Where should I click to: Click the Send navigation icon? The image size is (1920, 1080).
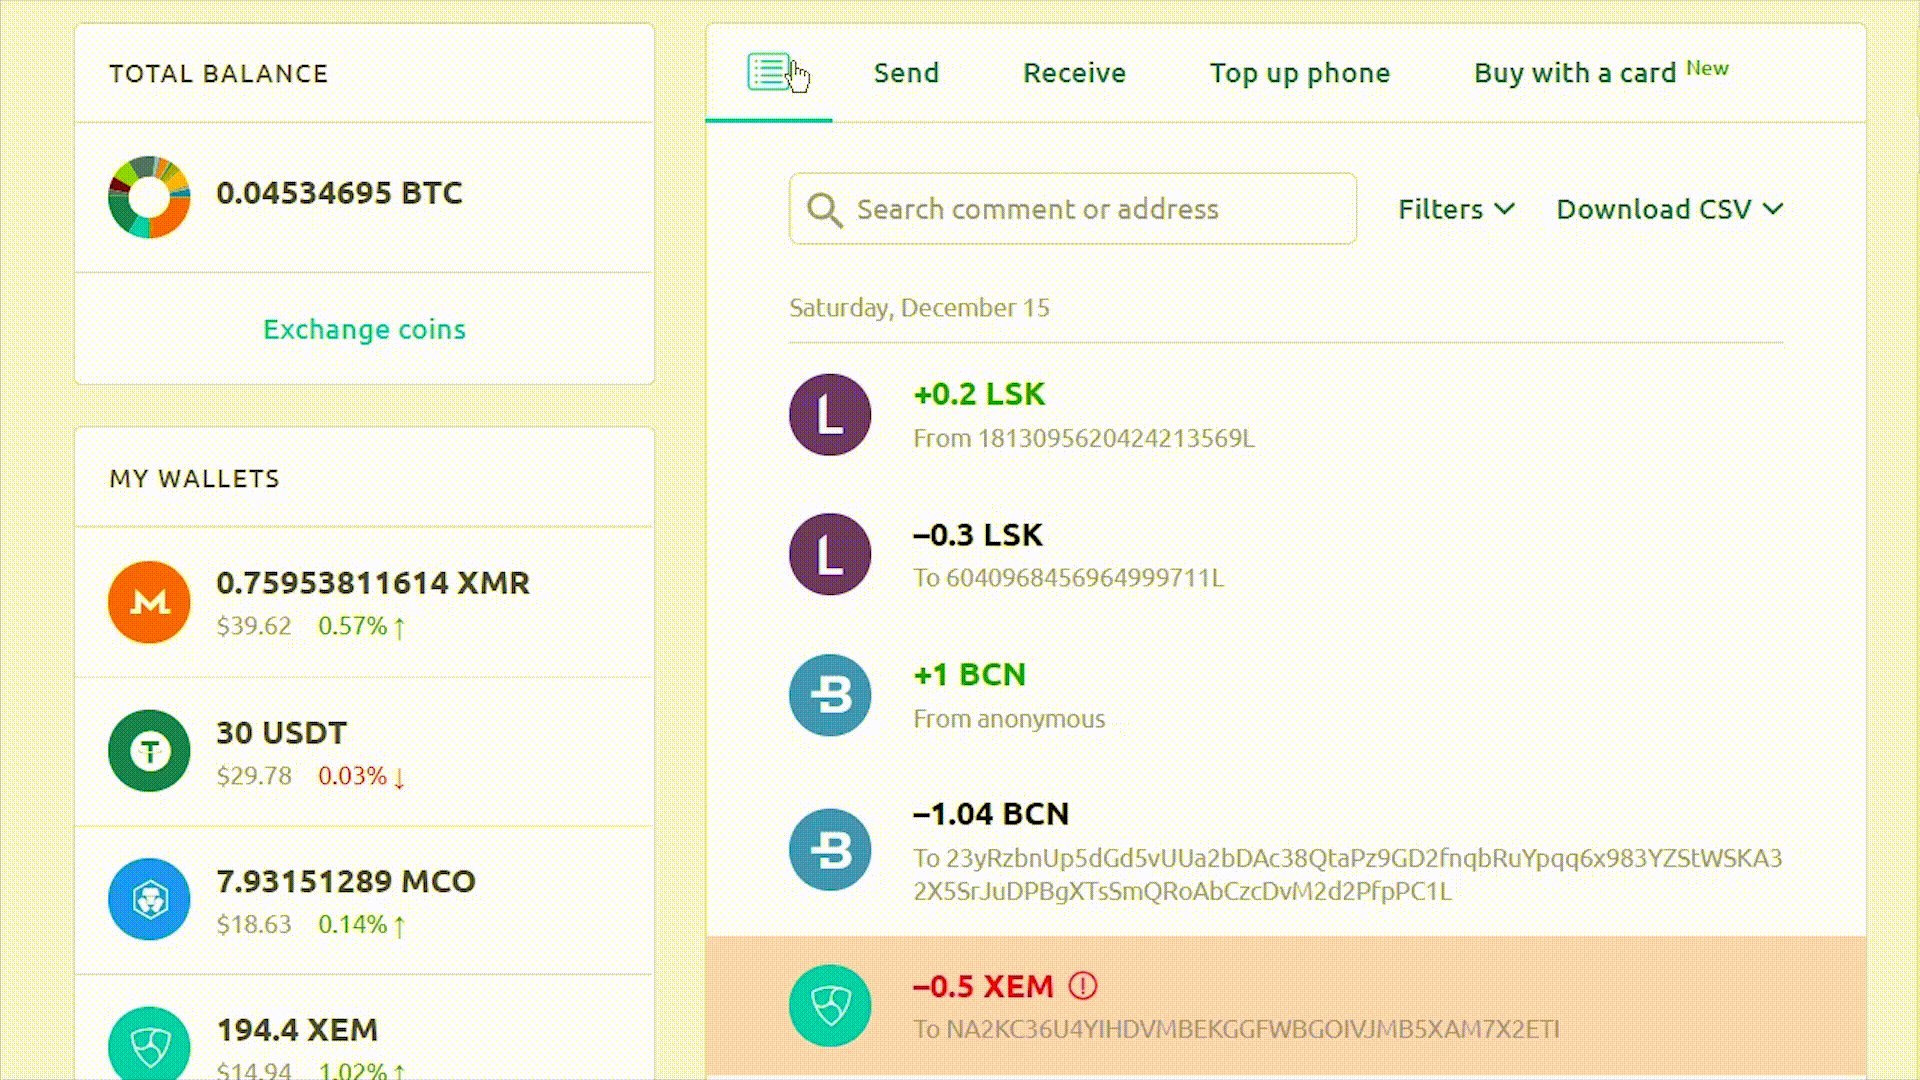[x=906, y=71]
